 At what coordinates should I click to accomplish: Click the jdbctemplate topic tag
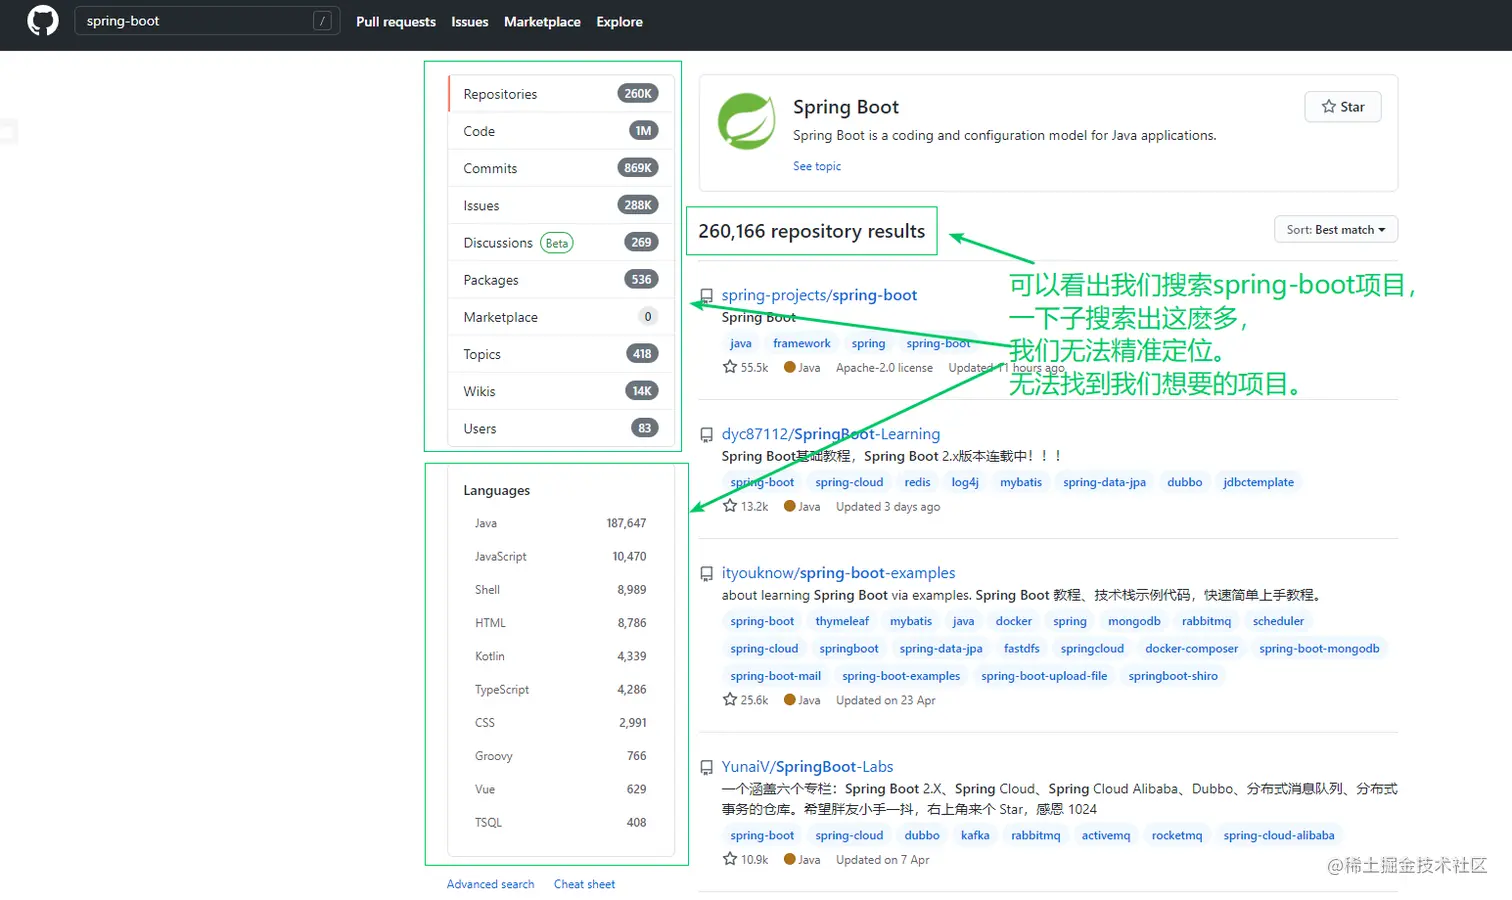point(1258,482)
